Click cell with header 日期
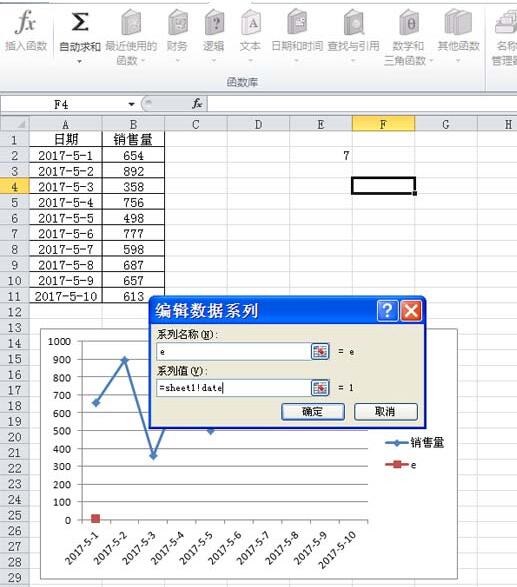This screenshot has width=517, height=587. [x=66, y=140]
